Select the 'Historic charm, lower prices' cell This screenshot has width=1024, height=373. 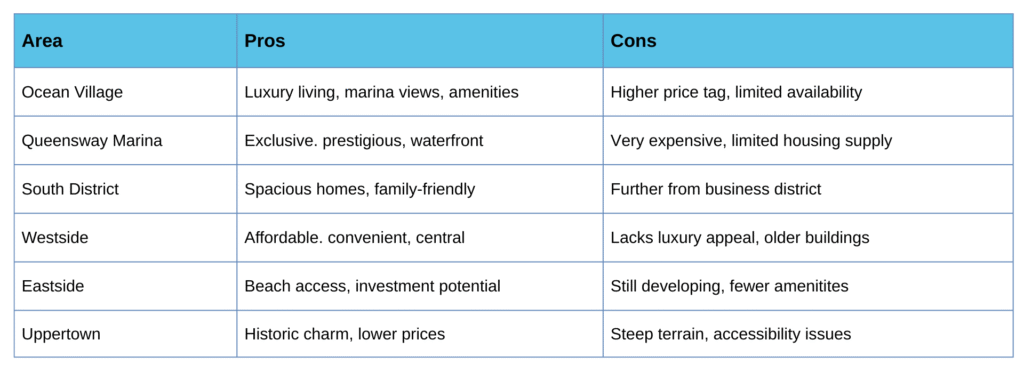tap(420, 334)
